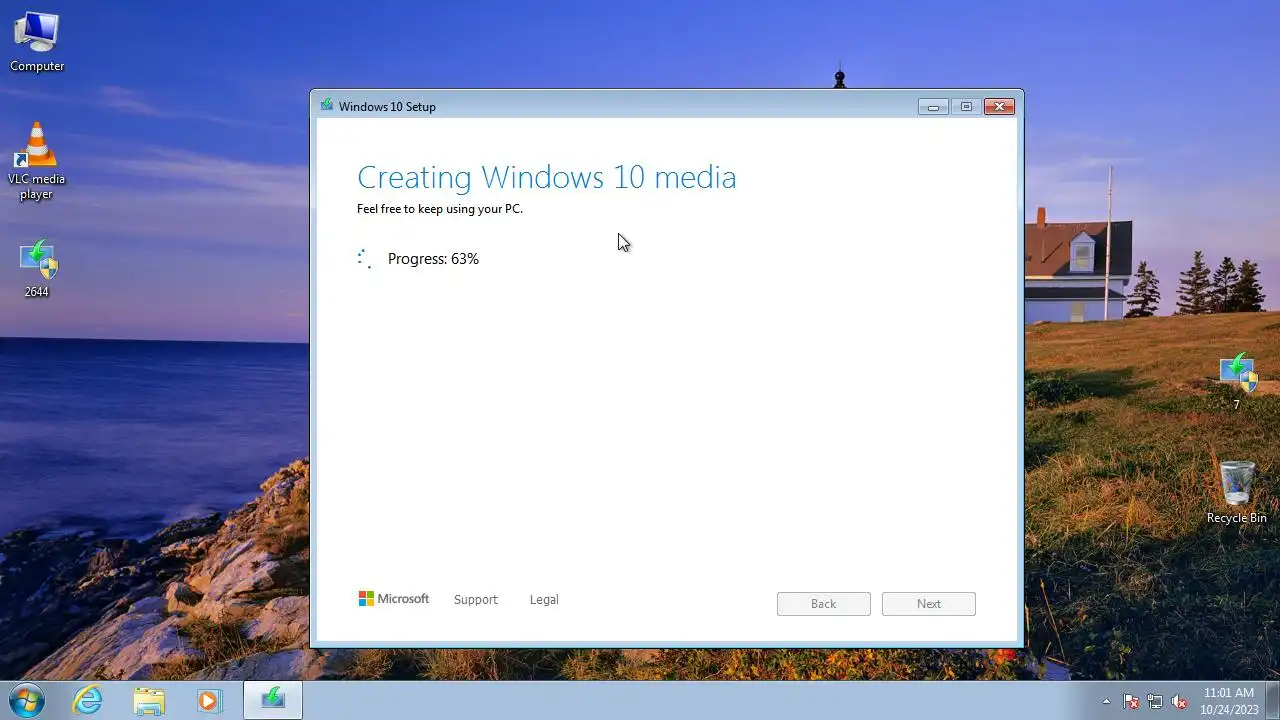
Task: Launch Windows Media Player from taskbar
Action: tap(208, 700)
